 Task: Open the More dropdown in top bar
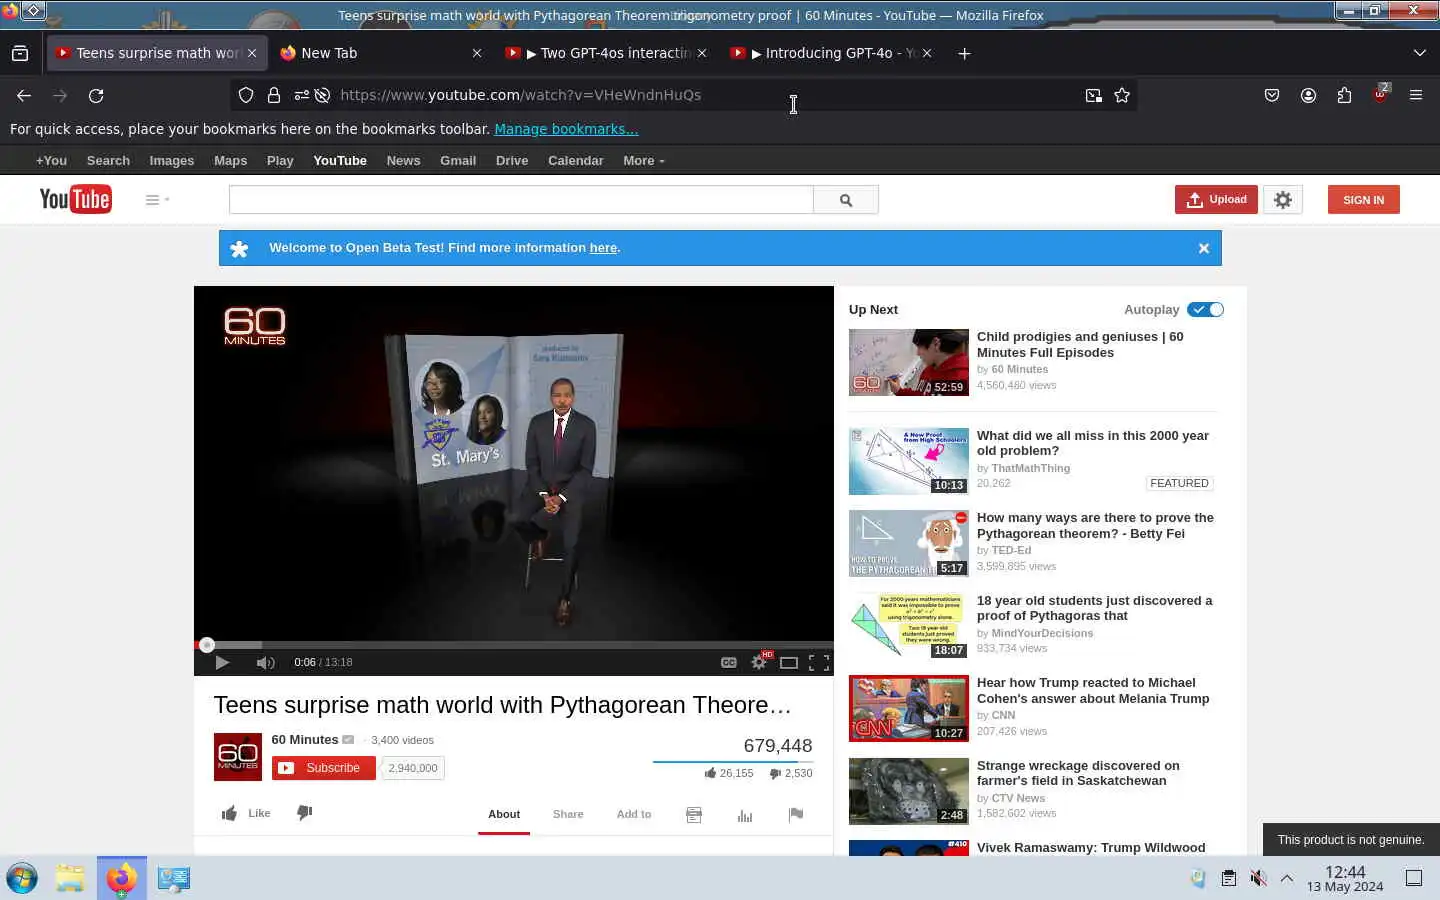[x=643, y=160]
